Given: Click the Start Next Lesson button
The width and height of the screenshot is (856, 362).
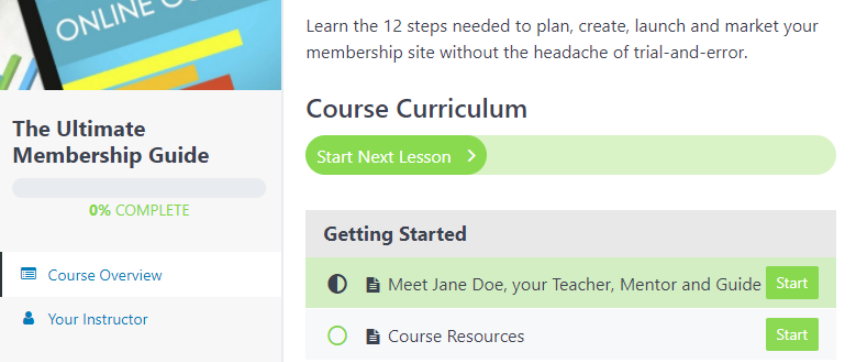Looking at the screenshot, I should 396,156.
